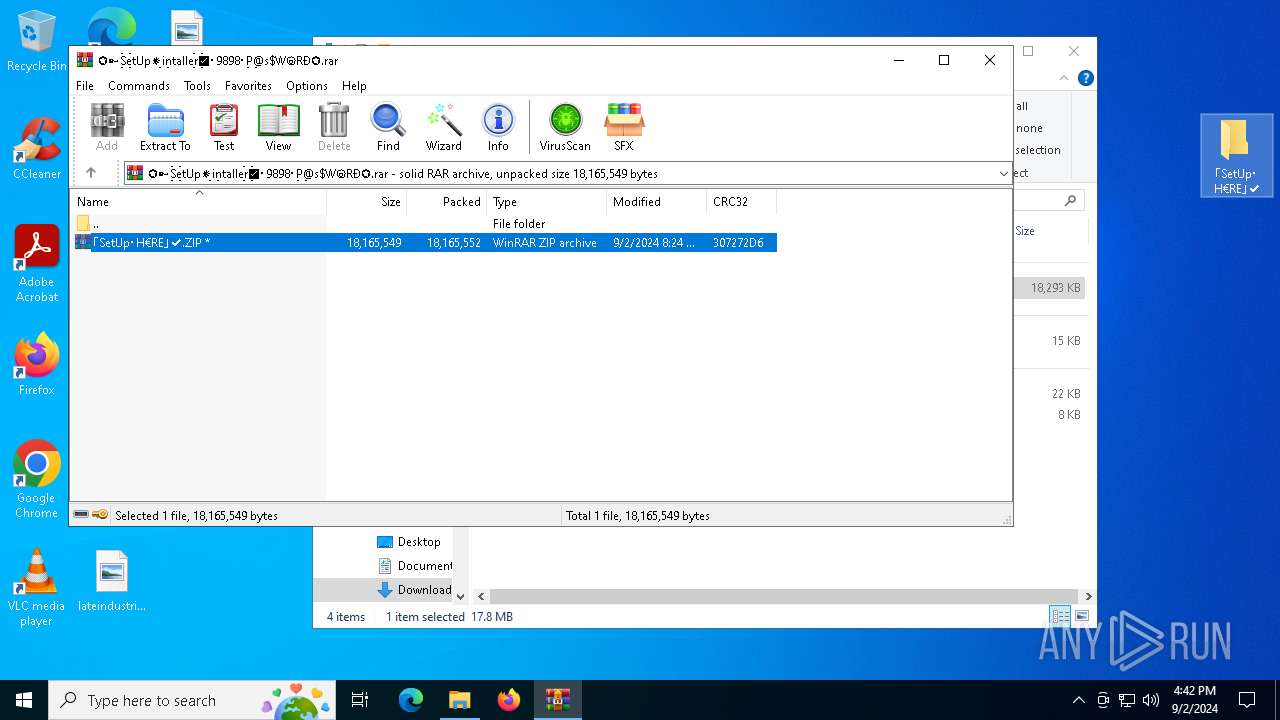
Task: Open Firefox from the taskbar
Action: point(509,700)
